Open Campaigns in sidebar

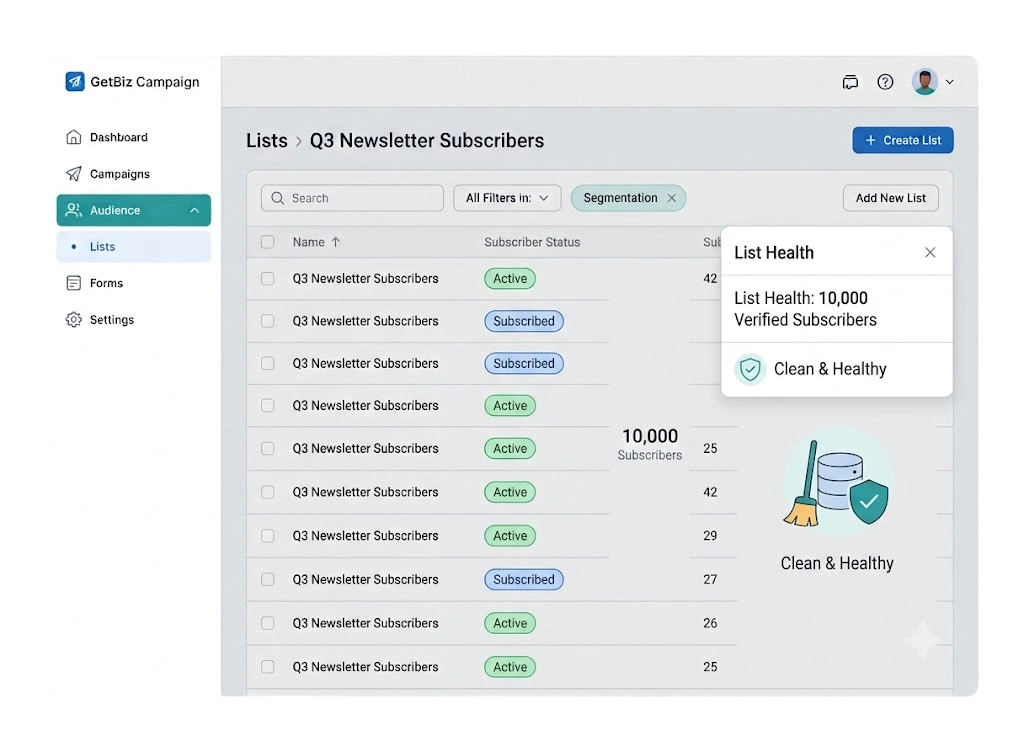pyautogui.click(x=120, y=174)
